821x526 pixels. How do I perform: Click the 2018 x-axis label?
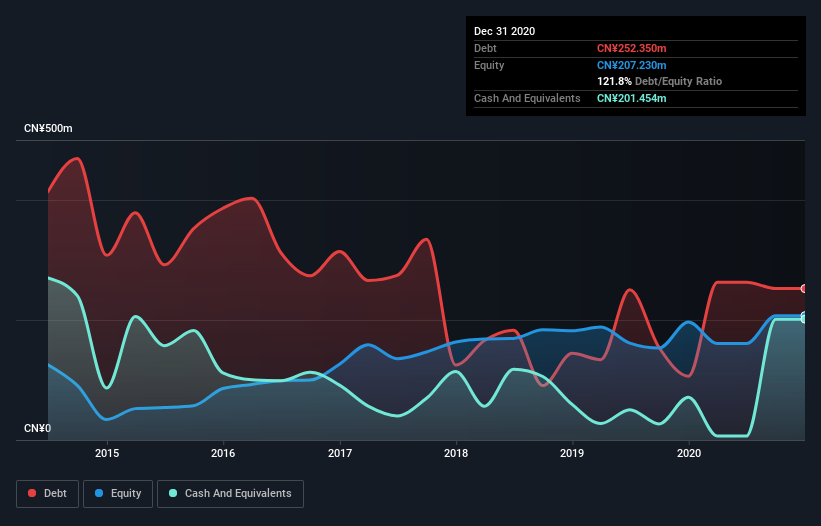click(x=456, y=453)
